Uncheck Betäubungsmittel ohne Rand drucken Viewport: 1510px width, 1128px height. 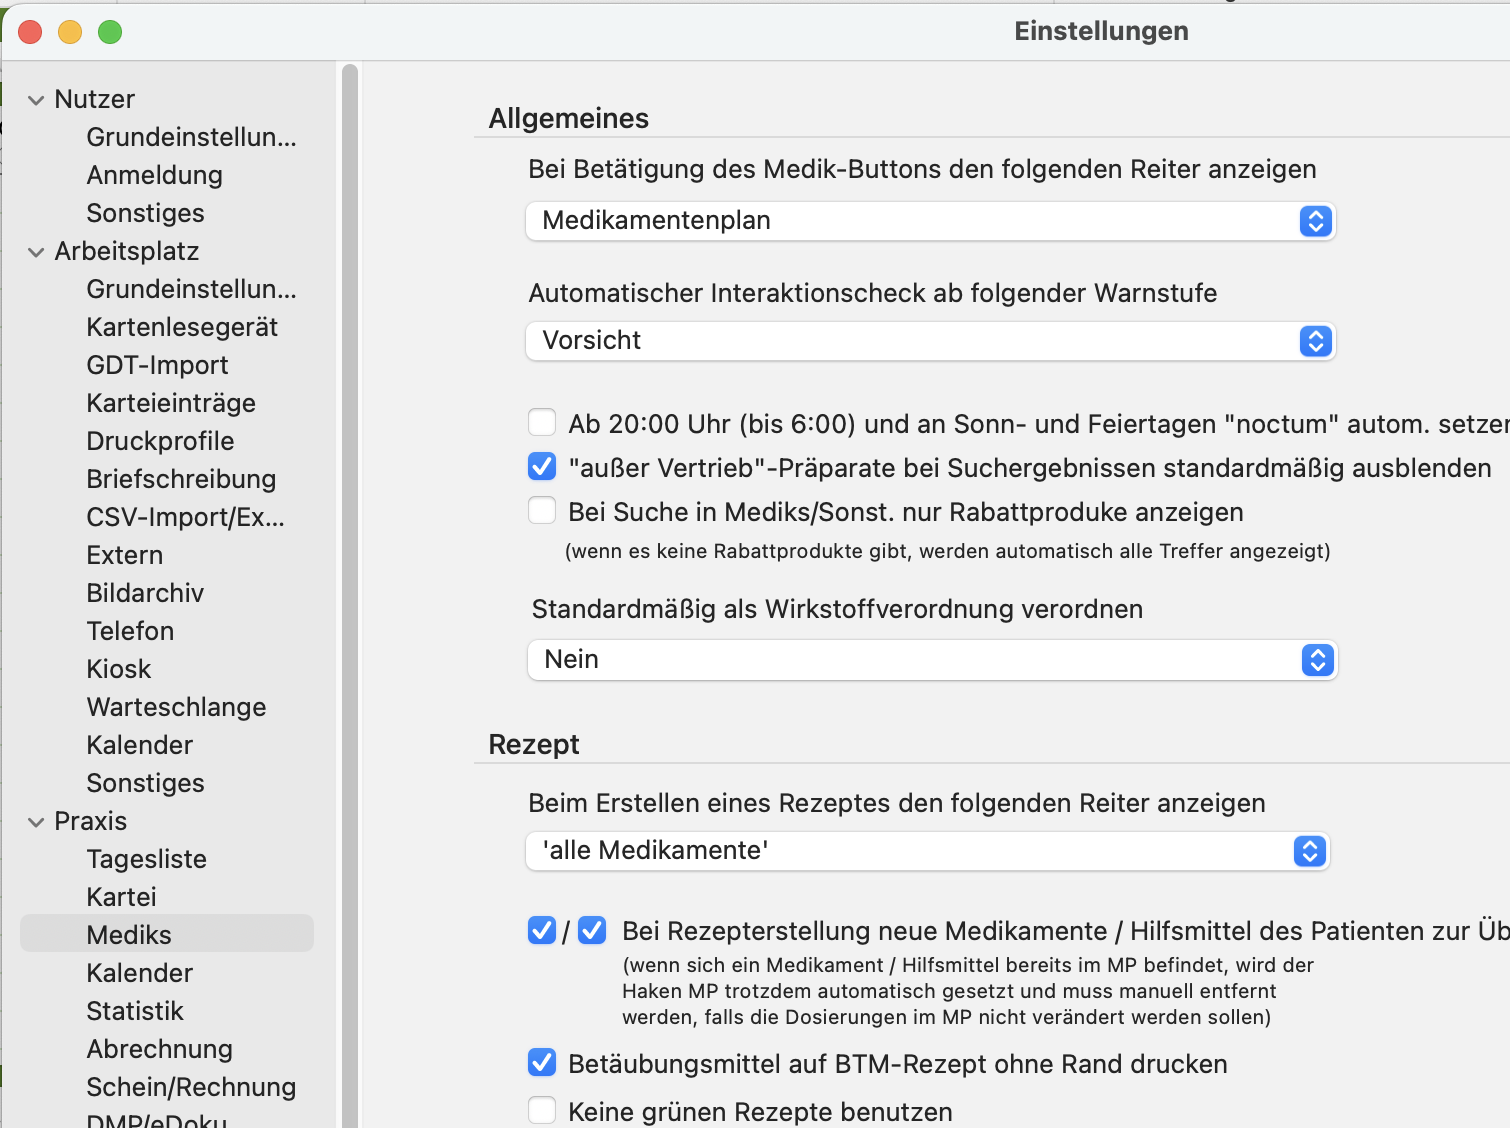(x=542, y=1062)
